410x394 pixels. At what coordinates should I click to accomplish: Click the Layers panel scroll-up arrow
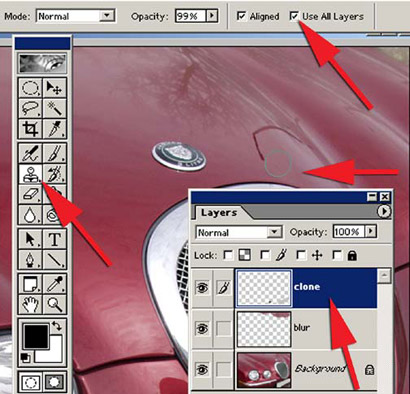tap(384, 275)
